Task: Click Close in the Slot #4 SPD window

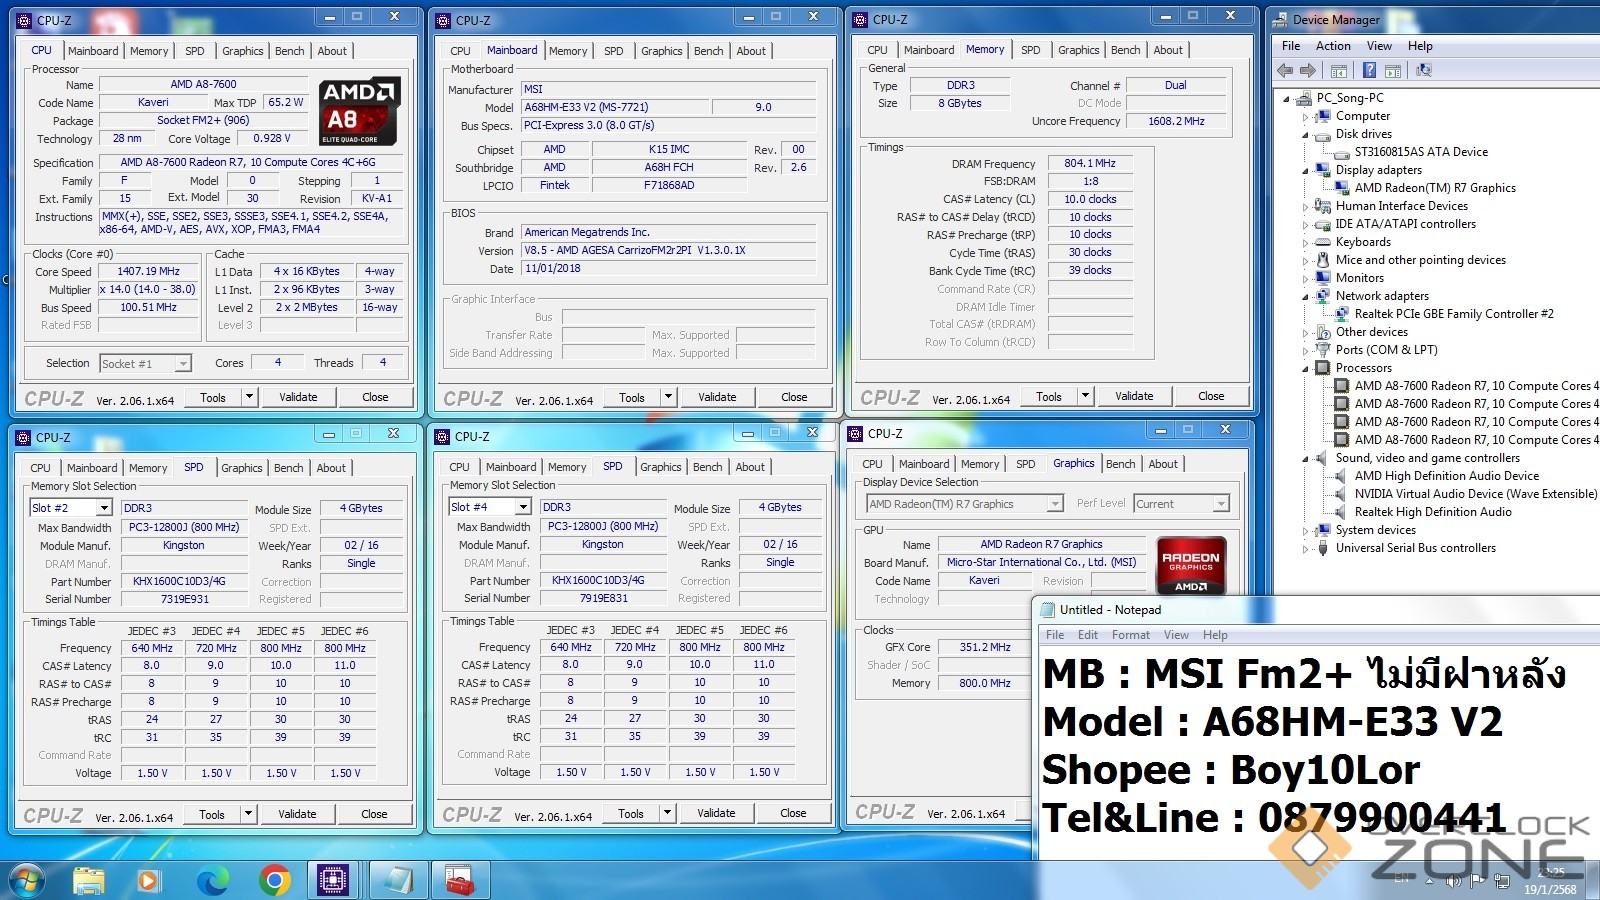Action: [793, 813]
